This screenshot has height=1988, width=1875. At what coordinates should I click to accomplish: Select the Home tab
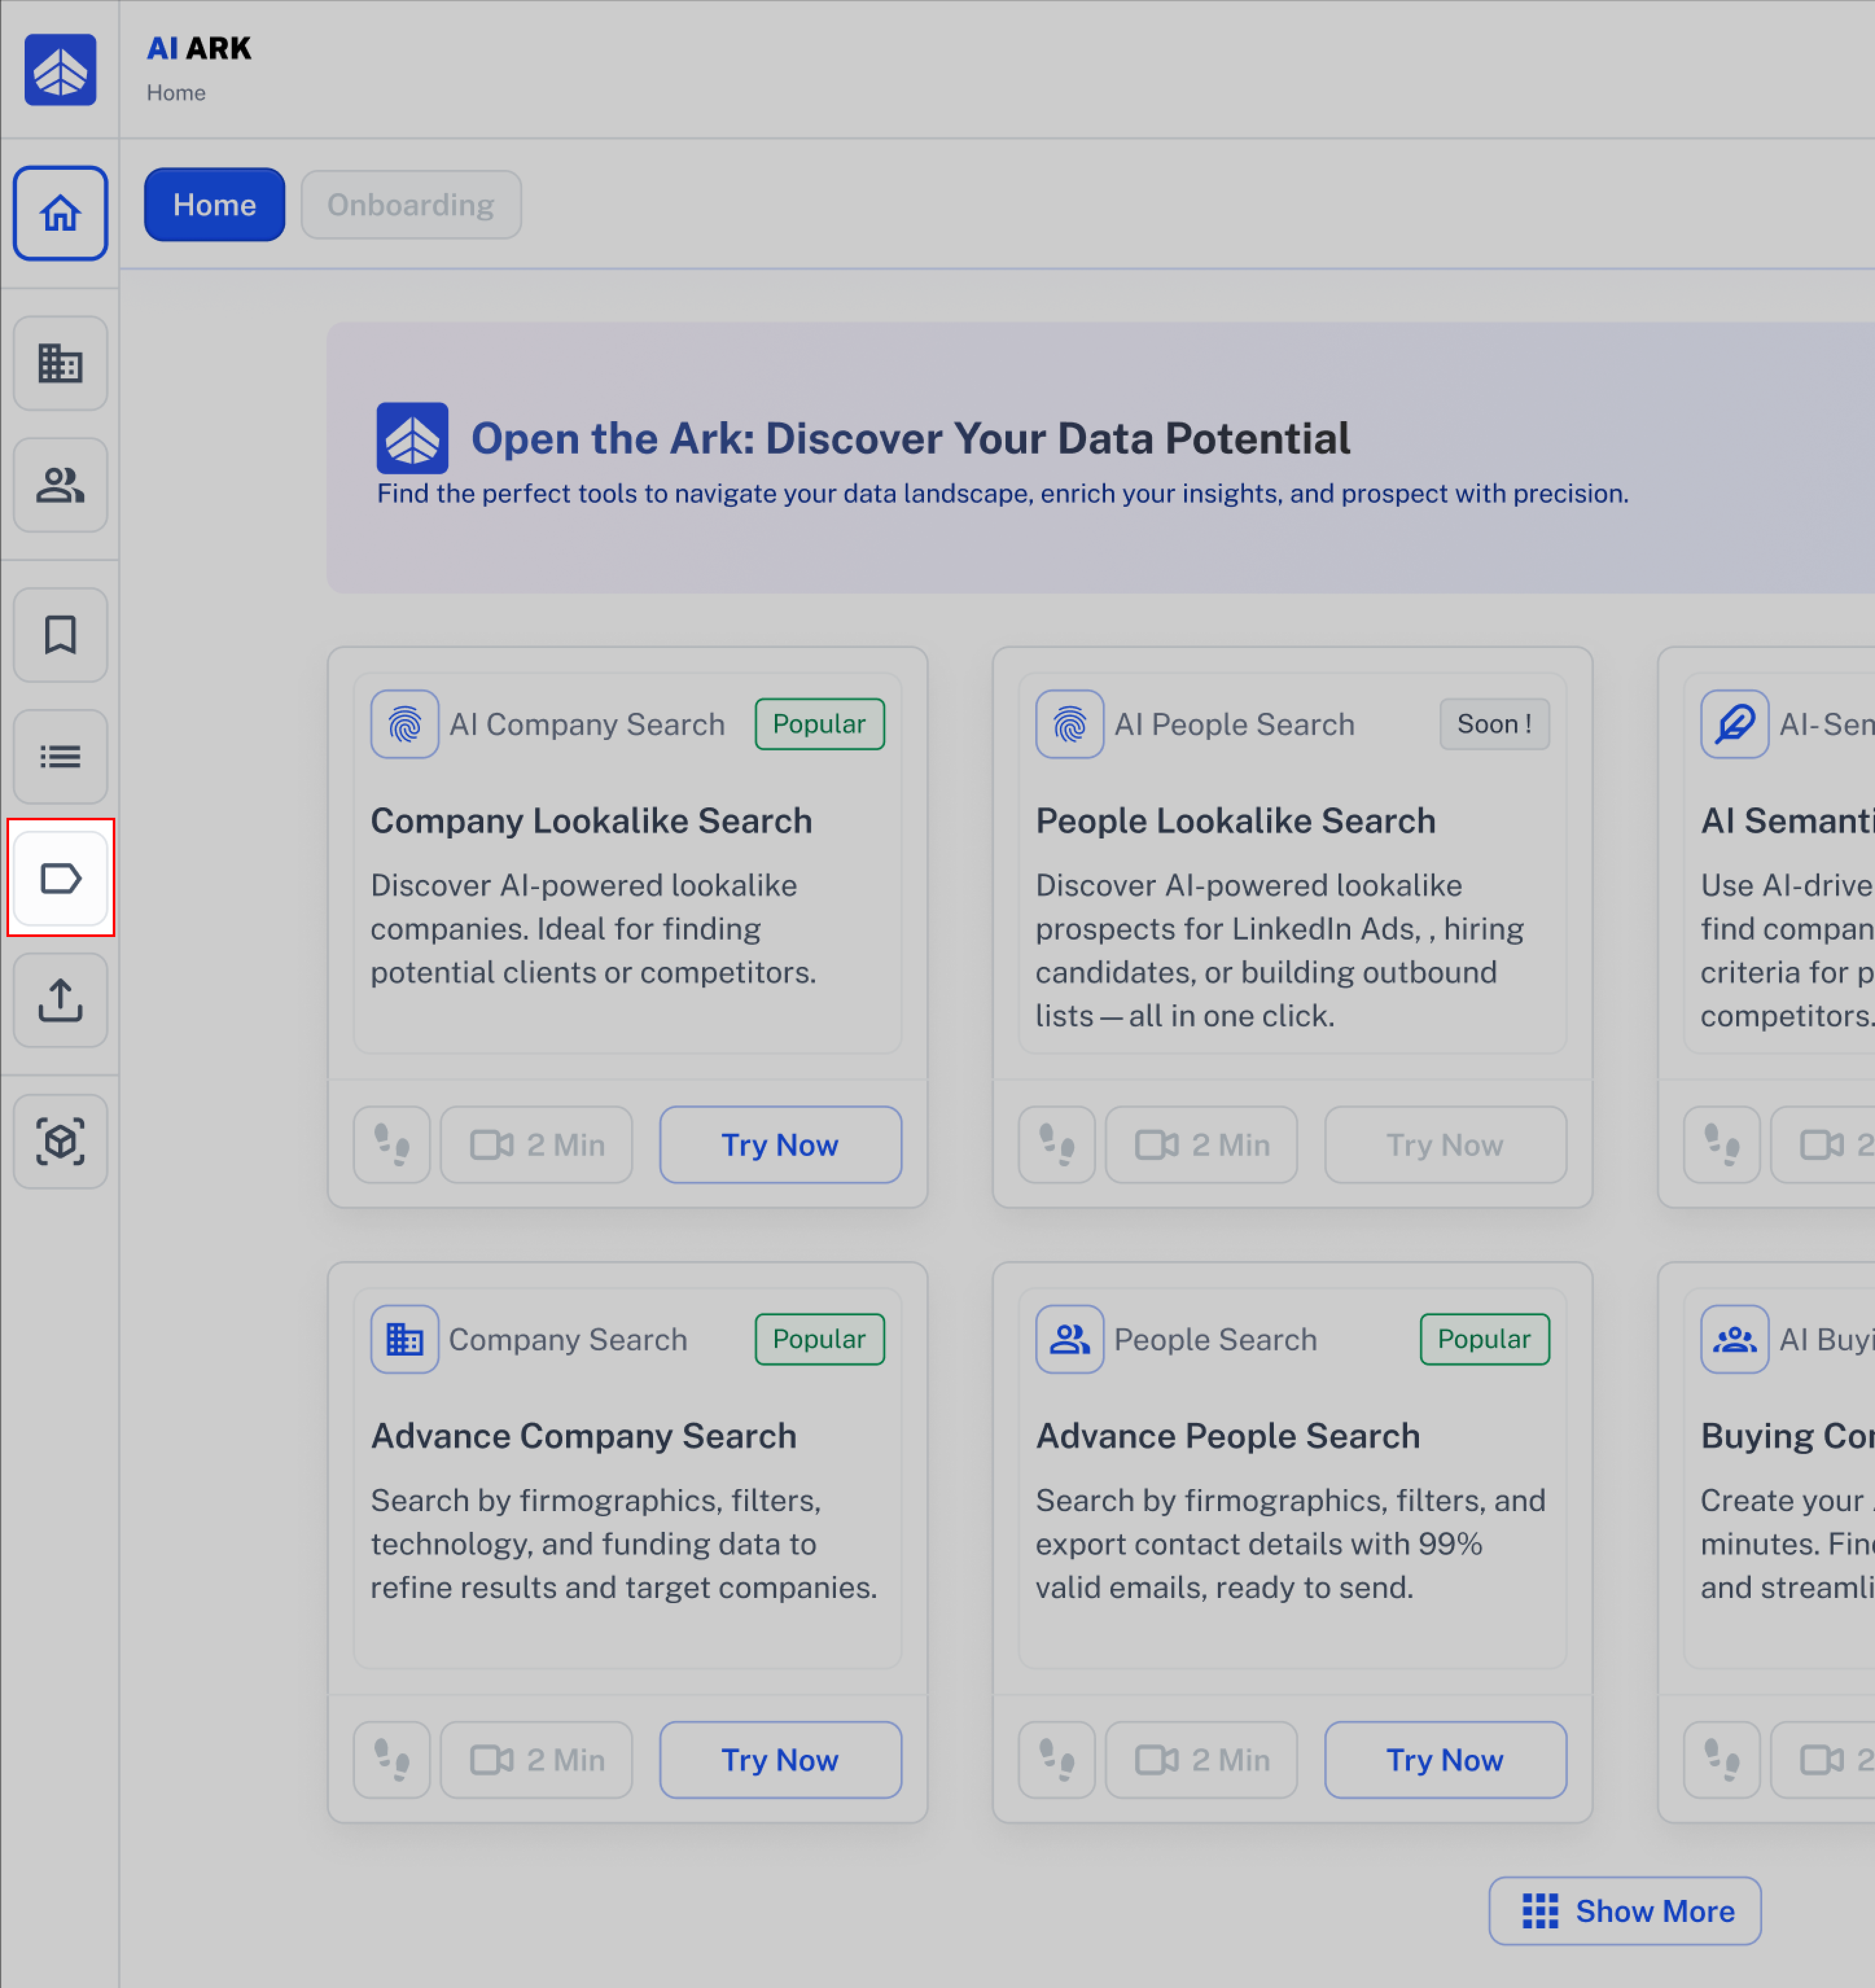[x=214, y=205]
